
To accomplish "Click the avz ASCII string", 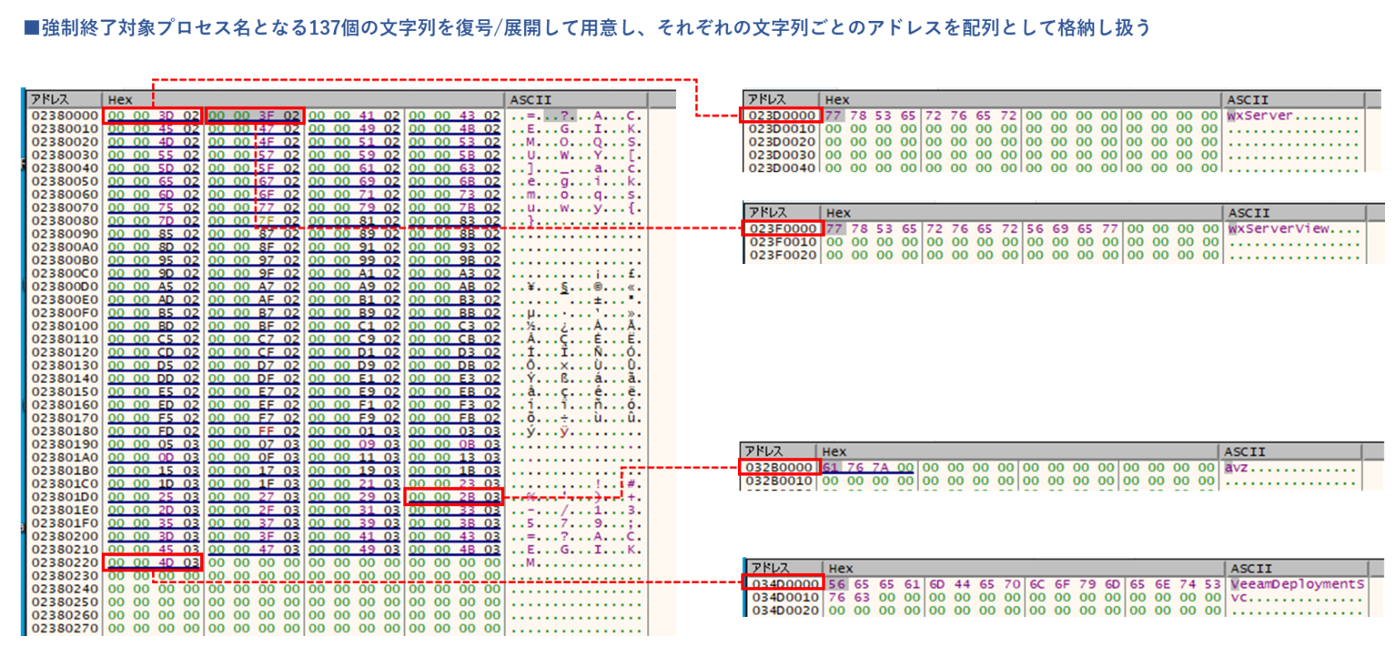I will tap(1240, 467).
